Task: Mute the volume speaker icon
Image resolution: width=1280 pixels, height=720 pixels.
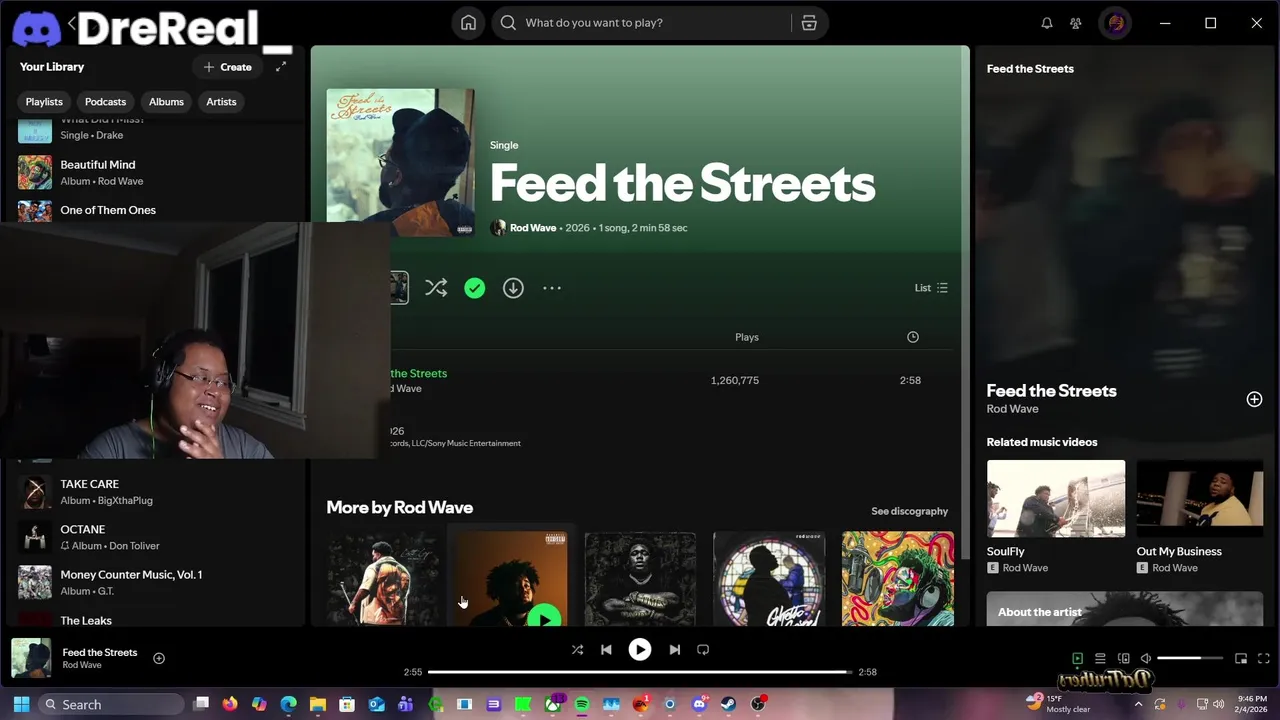Action: pos(1146,658)
